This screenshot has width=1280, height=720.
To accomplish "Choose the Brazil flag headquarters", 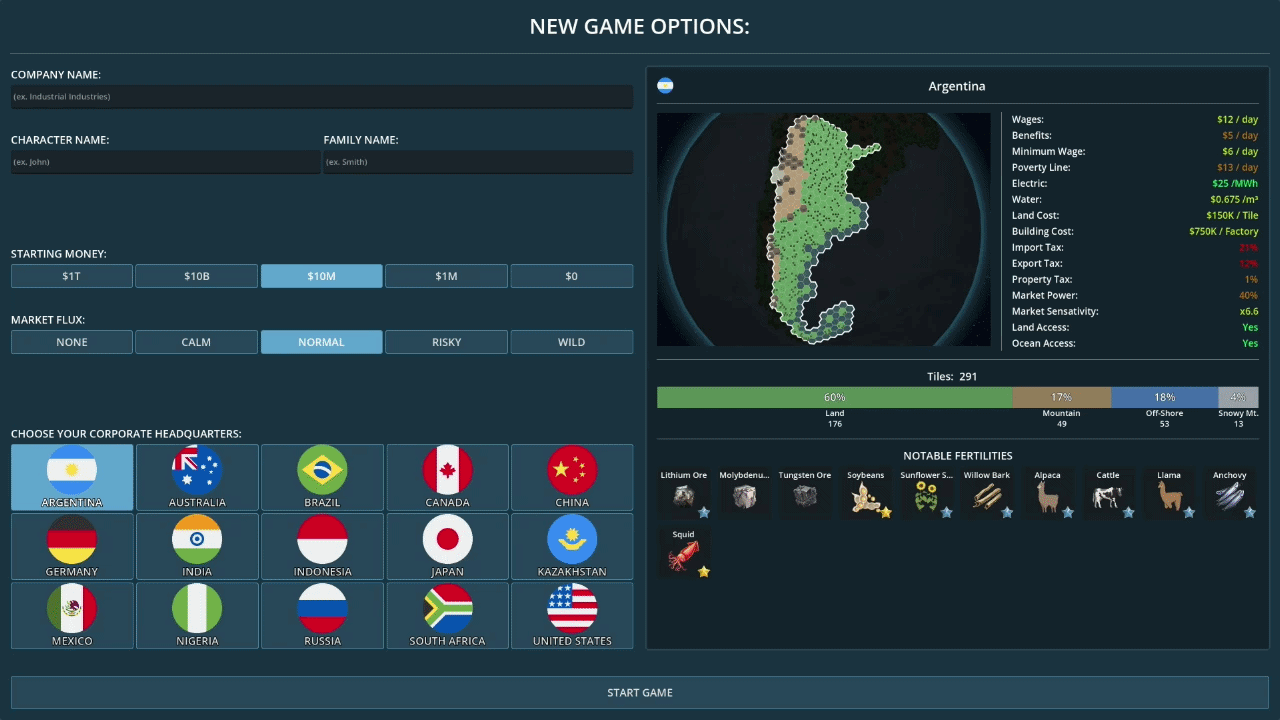I will pyautogui.click(x=322, y=477).
